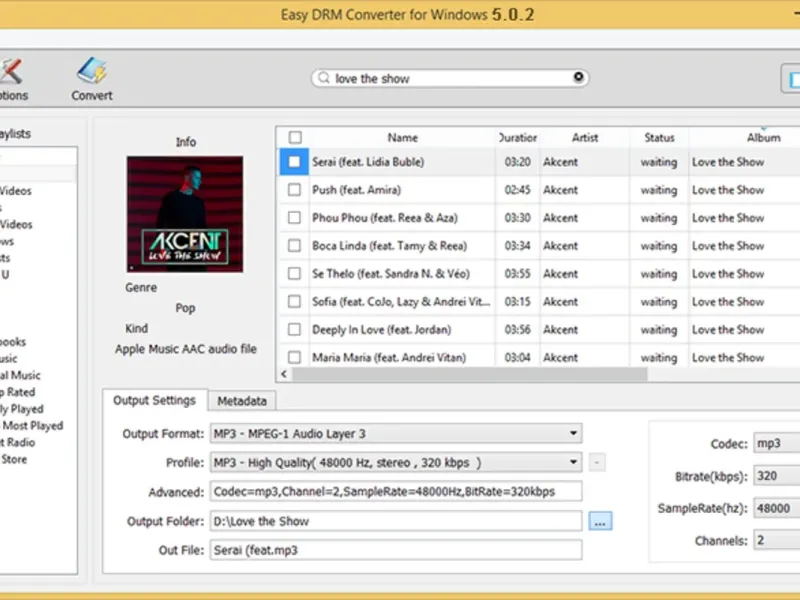The image size is (800, 600).
Task: Open the Output Format dropdown
Action: (x=396, y=434)
